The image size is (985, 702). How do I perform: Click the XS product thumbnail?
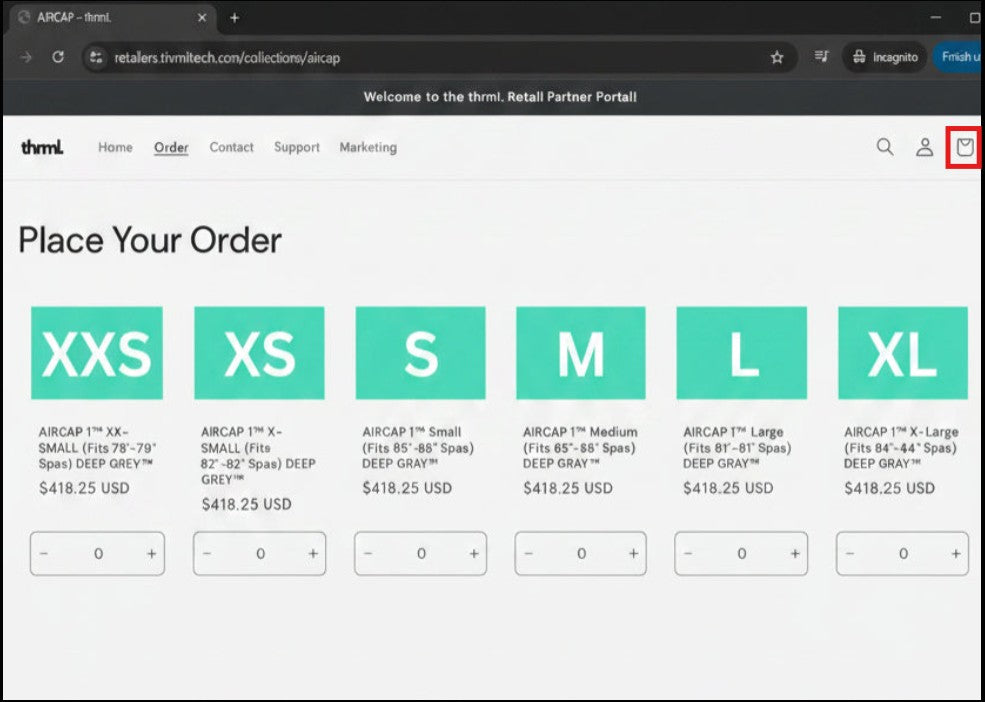pyautogui.click(x=259, y=353)
